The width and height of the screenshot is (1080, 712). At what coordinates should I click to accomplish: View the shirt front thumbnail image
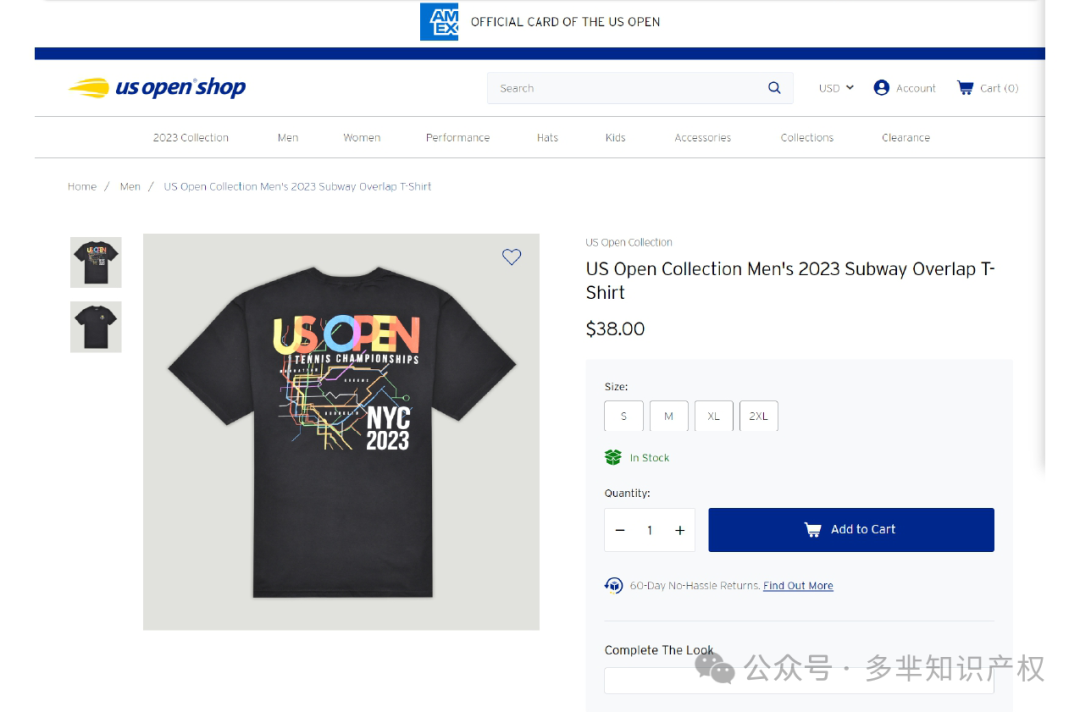[x=96, y=326]
